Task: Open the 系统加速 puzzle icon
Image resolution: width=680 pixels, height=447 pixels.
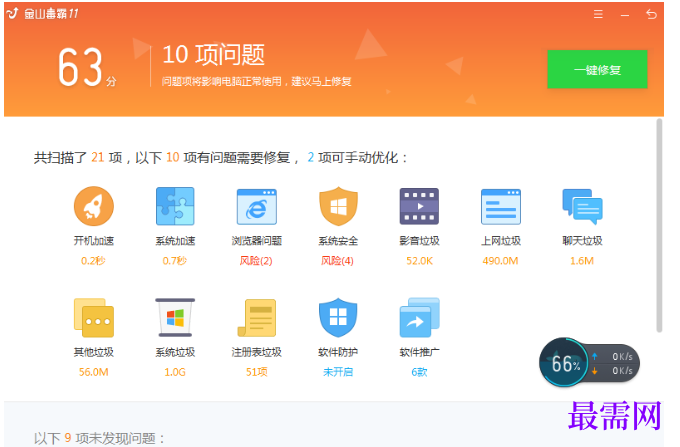Action: (175, 206)
